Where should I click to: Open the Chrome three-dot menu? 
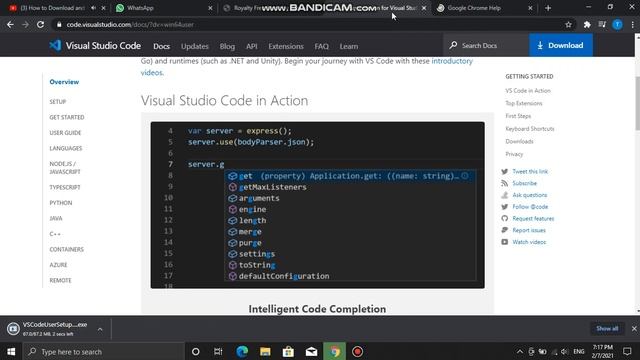tap(633, 24)
